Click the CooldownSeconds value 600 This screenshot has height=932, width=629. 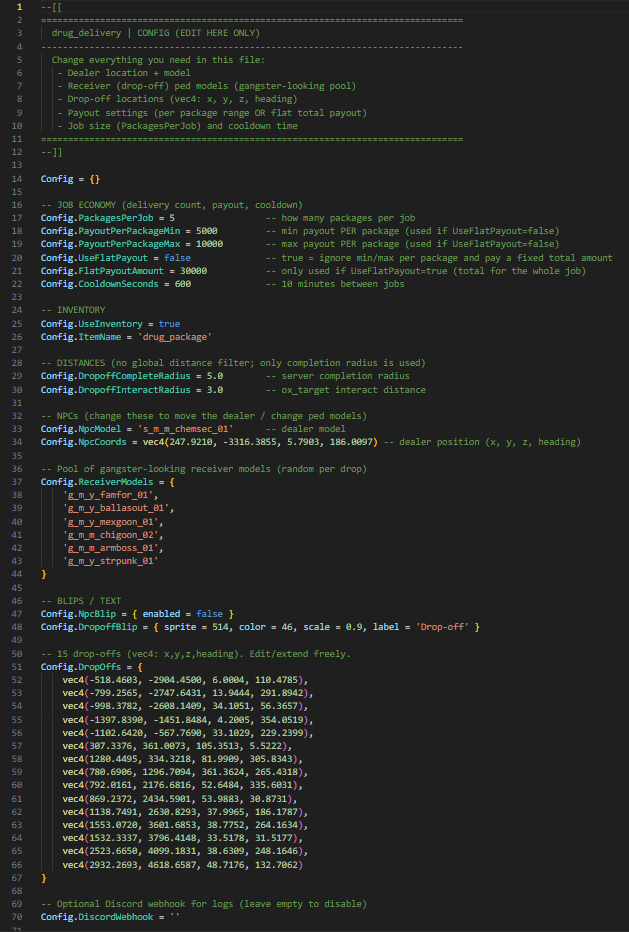(183, 284)
